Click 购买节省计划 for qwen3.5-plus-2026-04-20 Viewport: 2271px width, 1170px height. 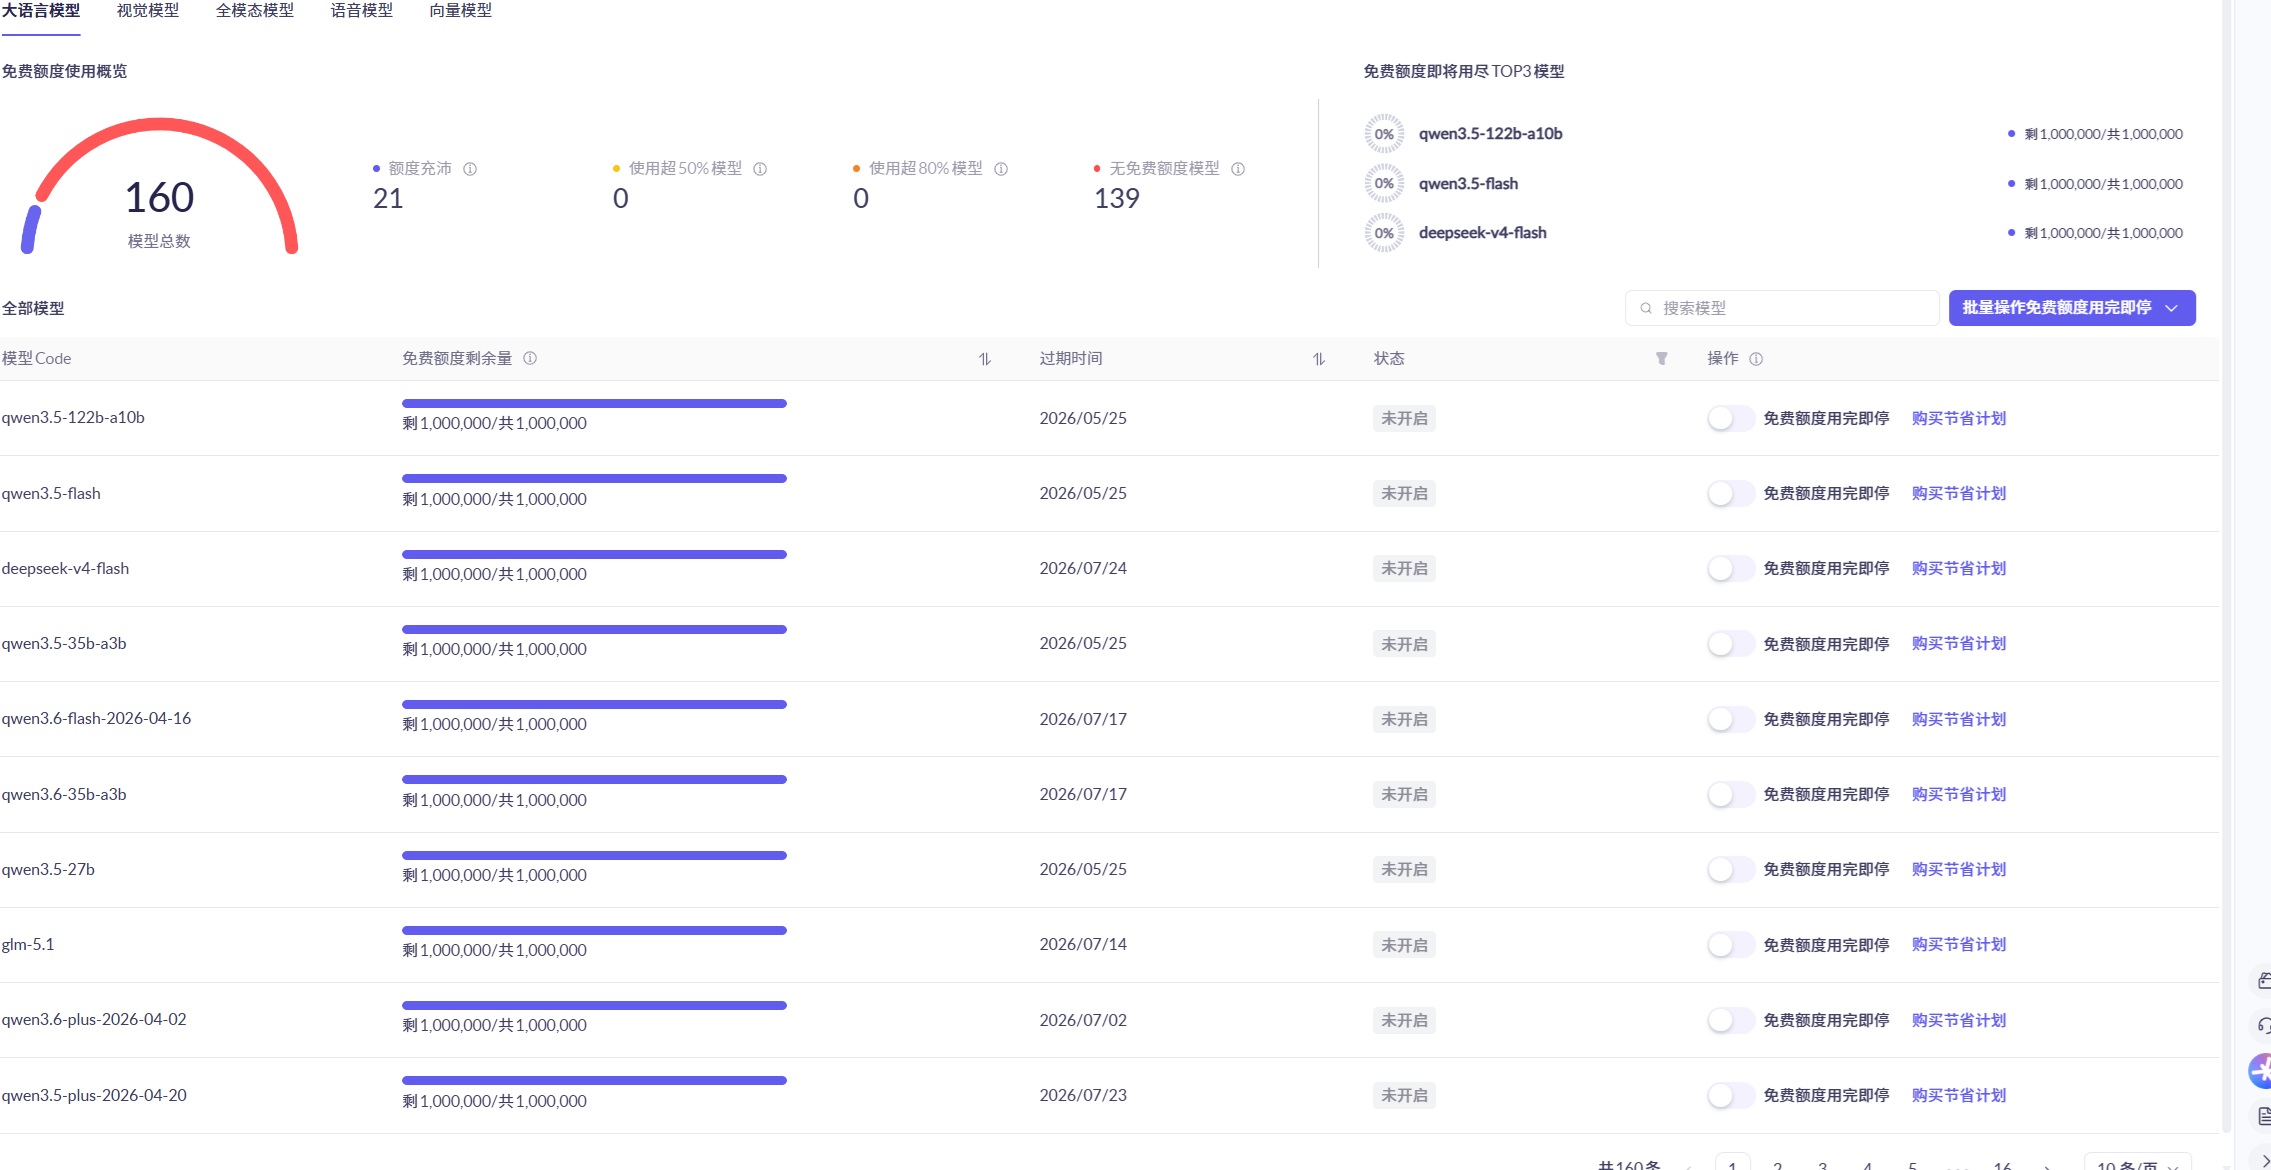1959,1095
